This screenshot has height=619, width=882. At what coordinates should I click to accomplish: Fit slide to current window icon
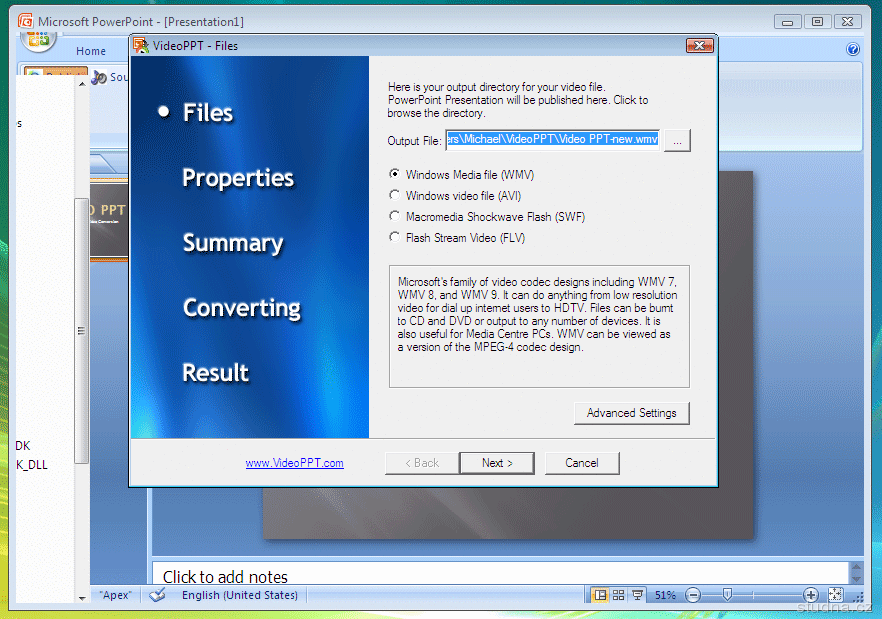click(x=836, y=595)
